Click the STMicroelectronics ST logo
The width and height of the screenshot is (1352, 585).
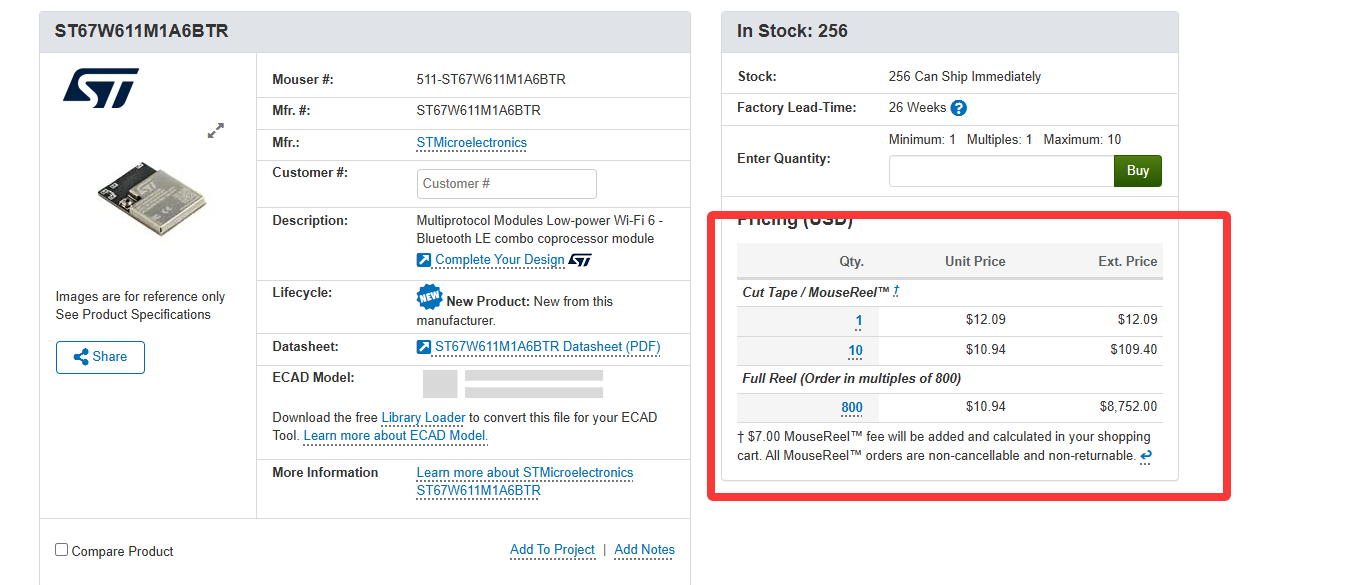[101, 88]
